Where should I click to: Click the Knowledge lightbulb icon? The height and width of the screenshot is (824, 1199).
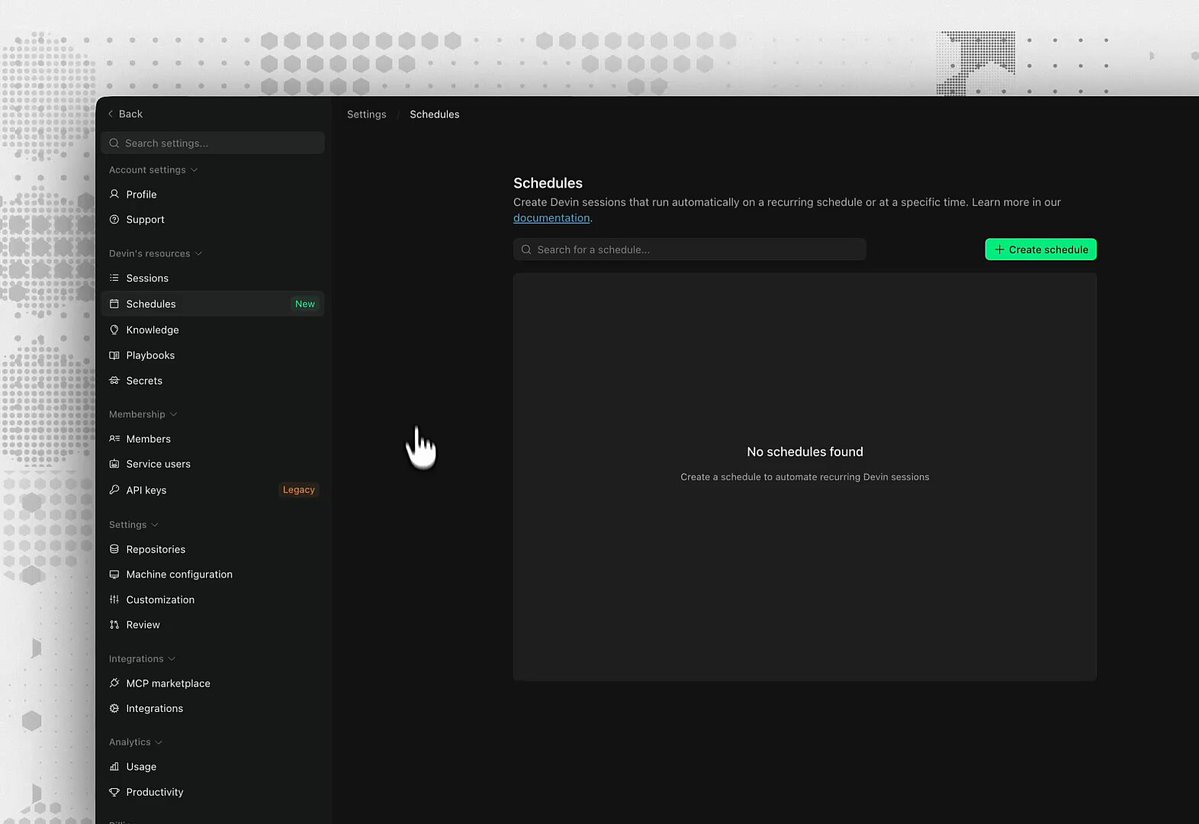pyautogui.click(x=114, y=330)
